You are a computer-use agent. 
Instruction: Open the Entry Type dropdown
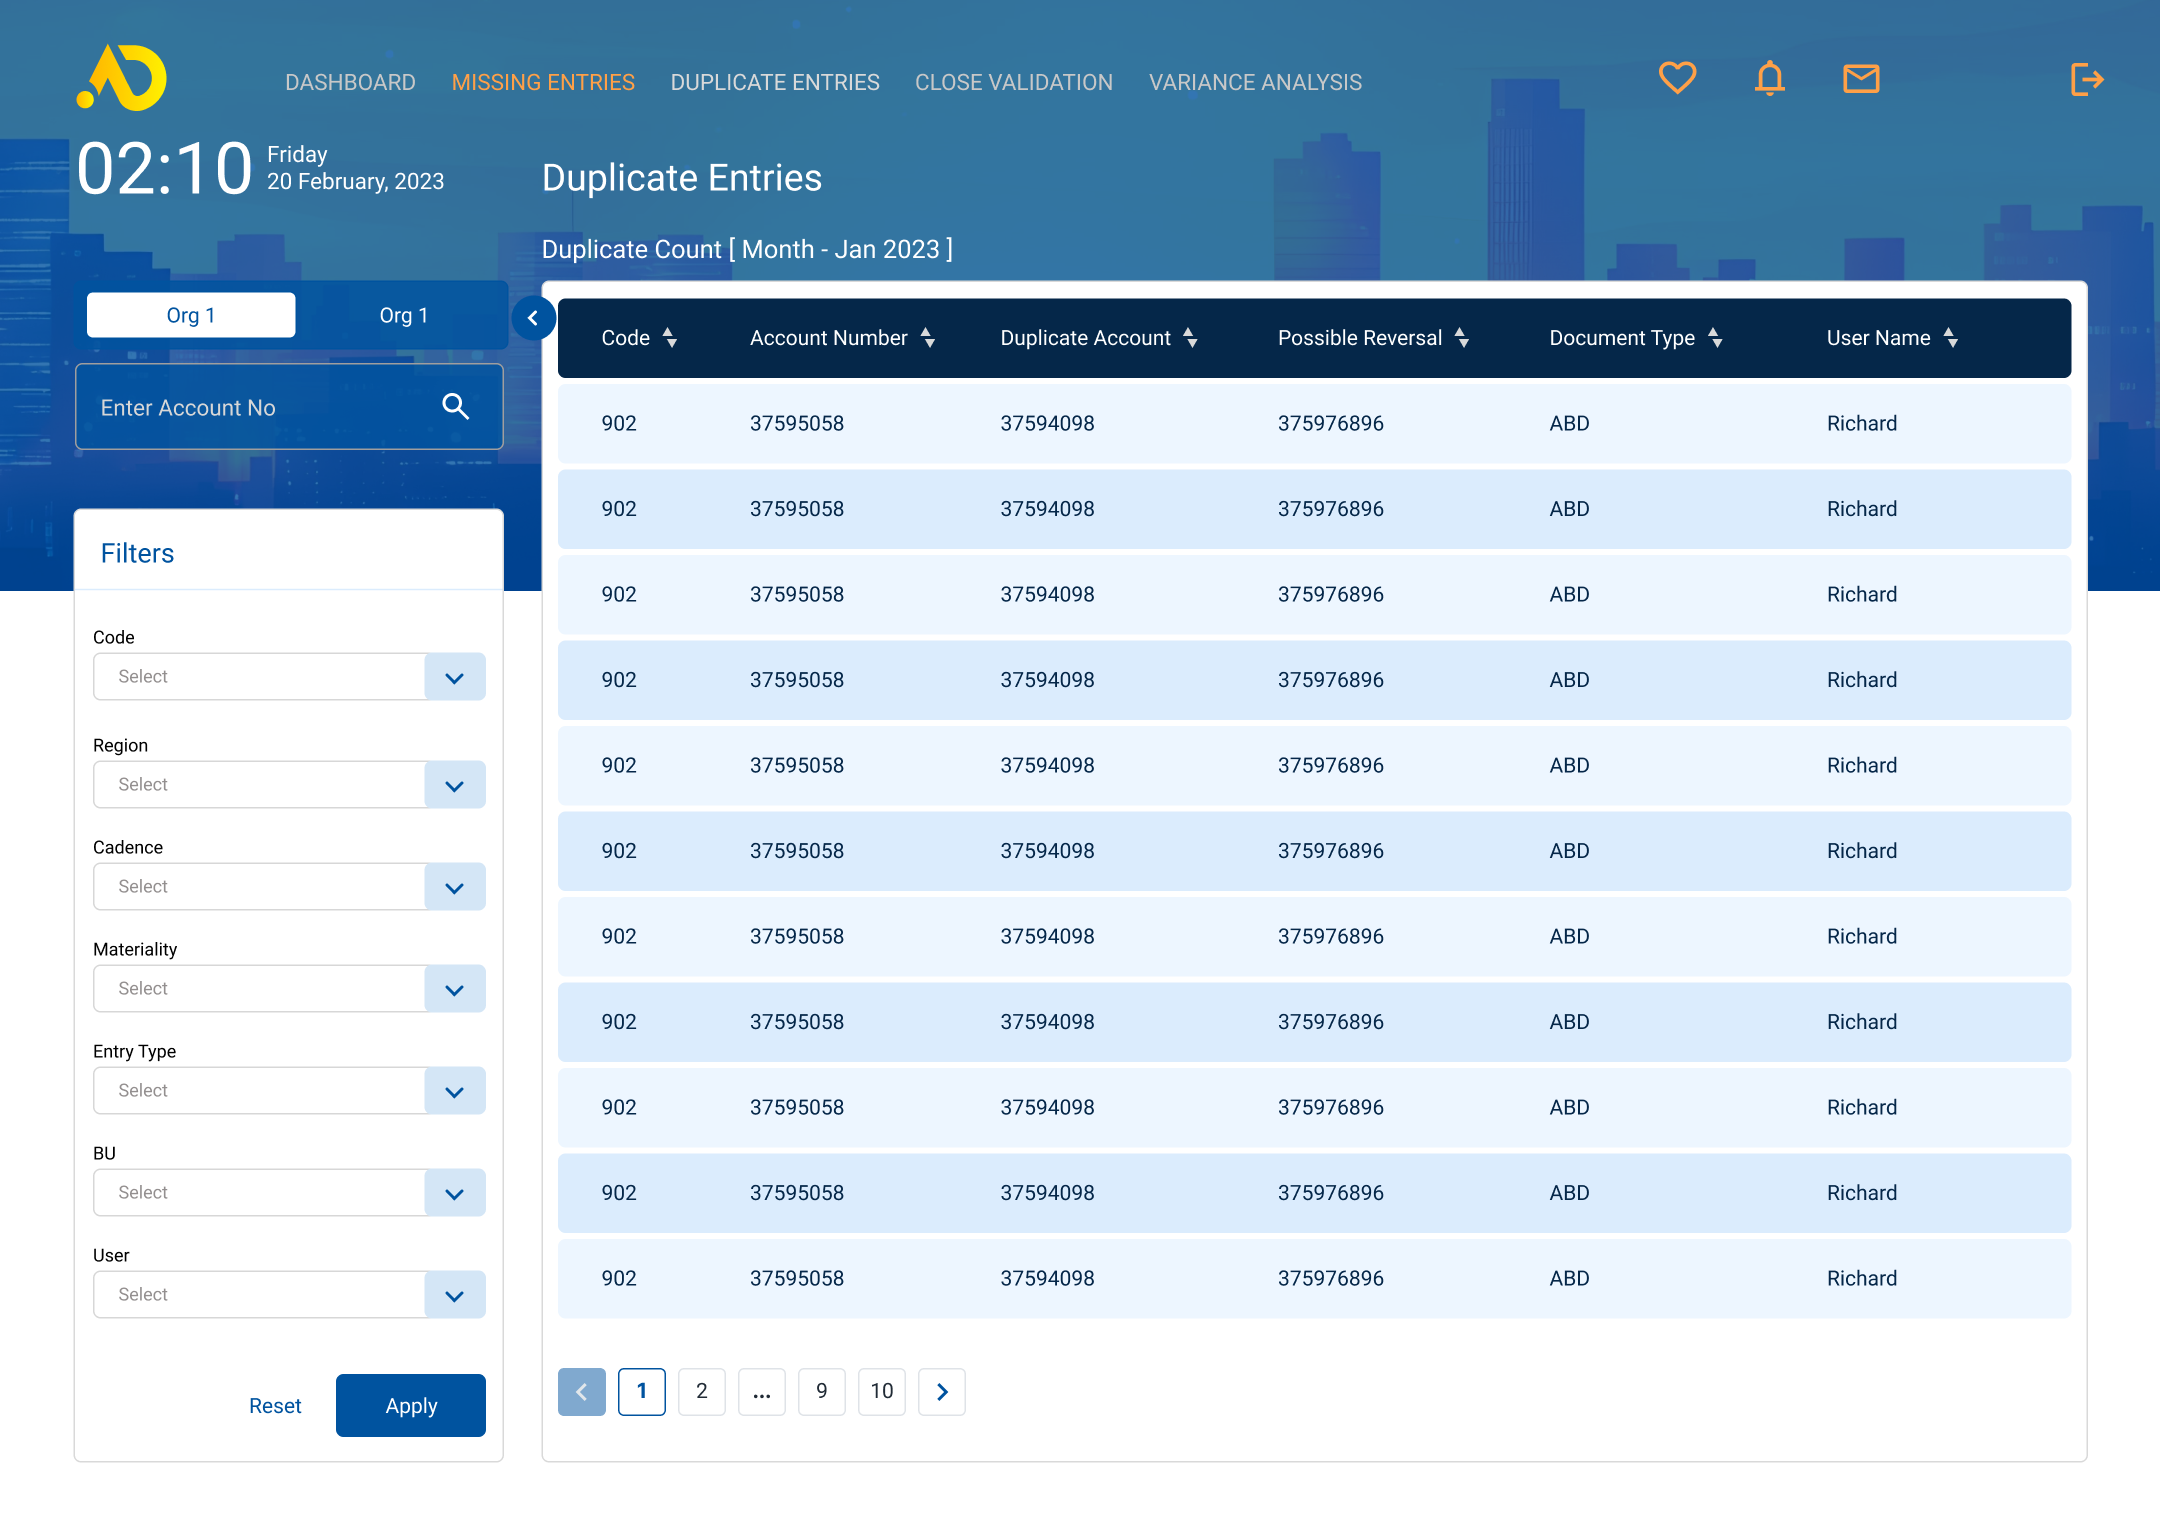click(x=455, y=1091)
